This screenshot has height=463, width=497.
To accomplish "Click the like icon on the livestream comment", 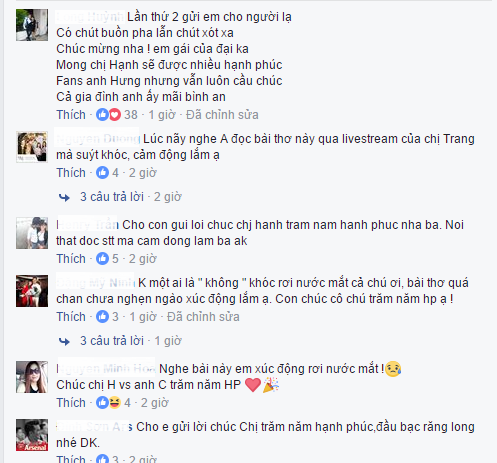I will tap(102, 173).
